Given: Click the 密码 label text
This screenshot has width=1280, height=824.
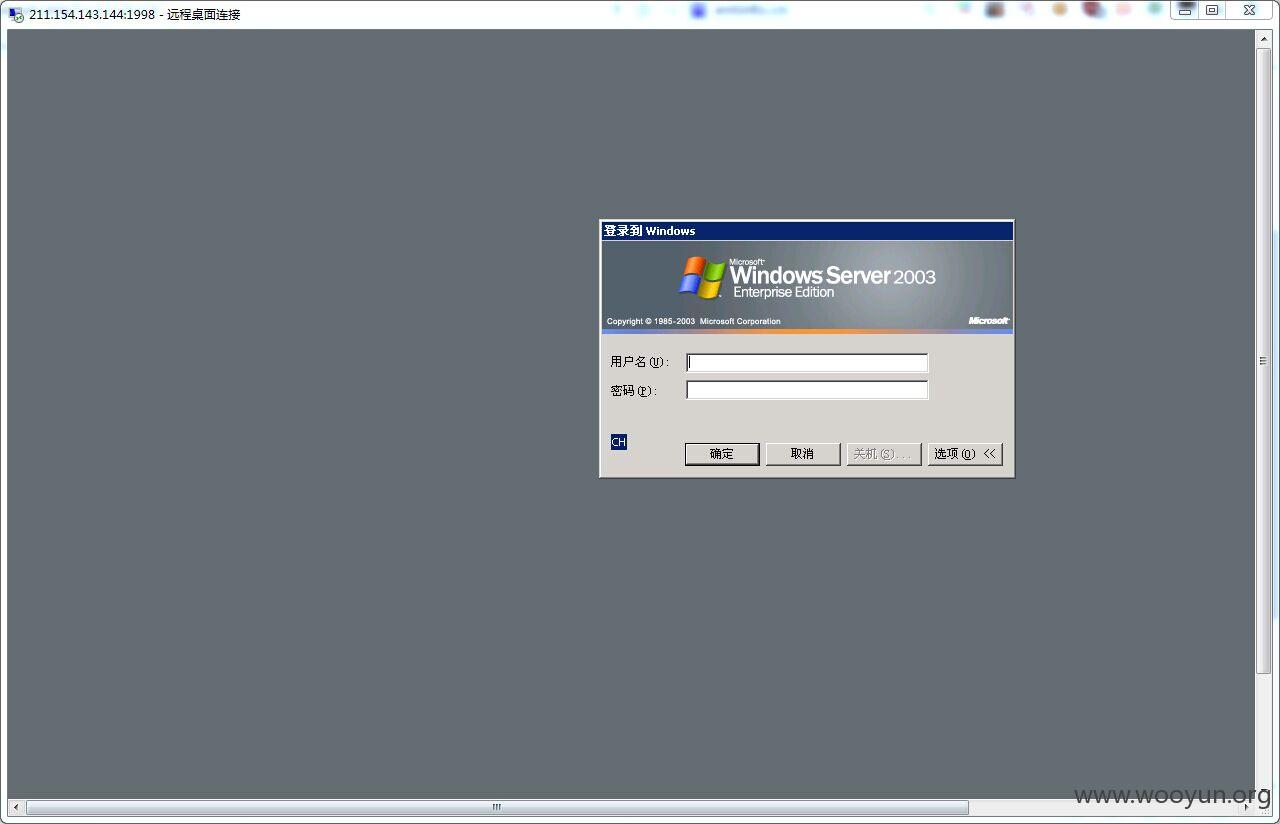Looking at the screenshot, I should [x=633, y=391].
